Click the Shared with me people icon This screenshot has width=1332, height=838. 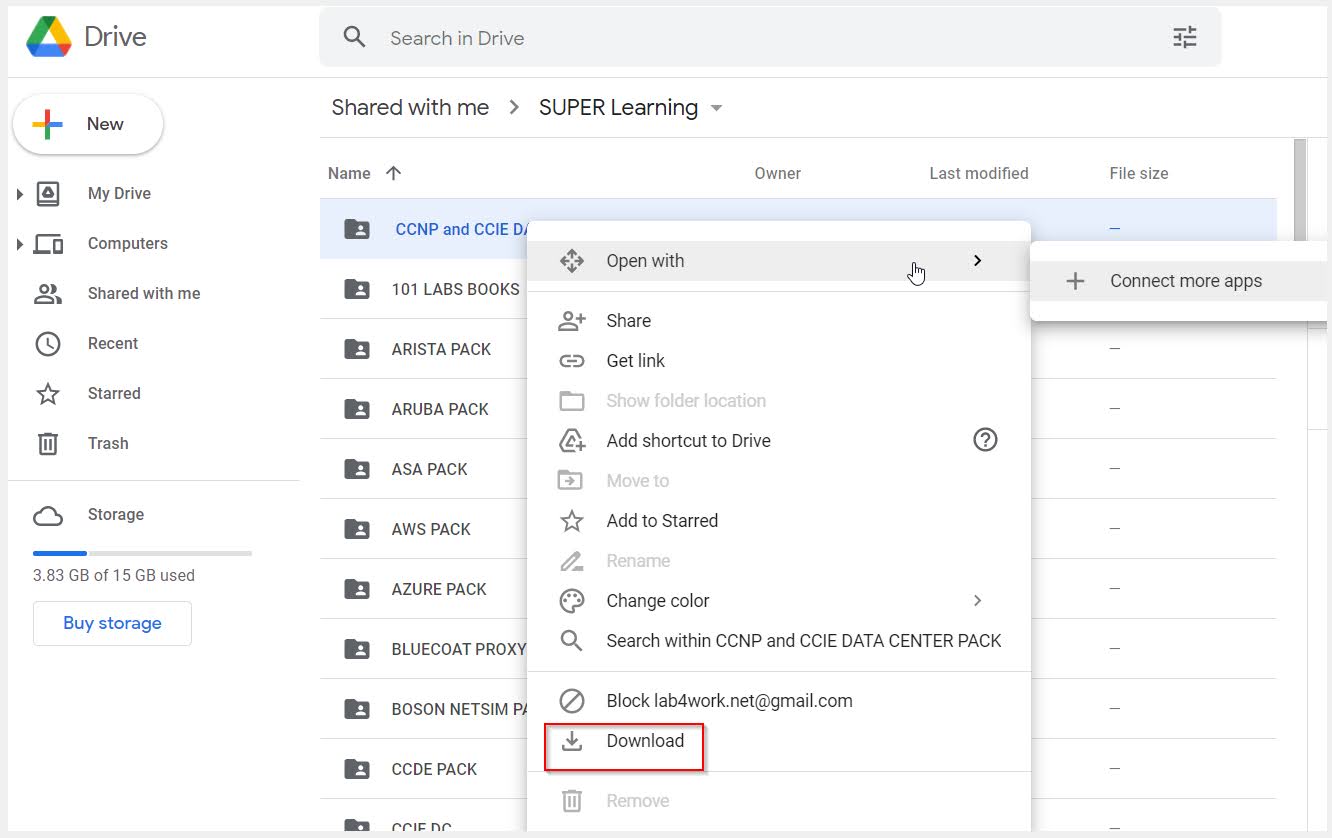click(x=48, y=293)
